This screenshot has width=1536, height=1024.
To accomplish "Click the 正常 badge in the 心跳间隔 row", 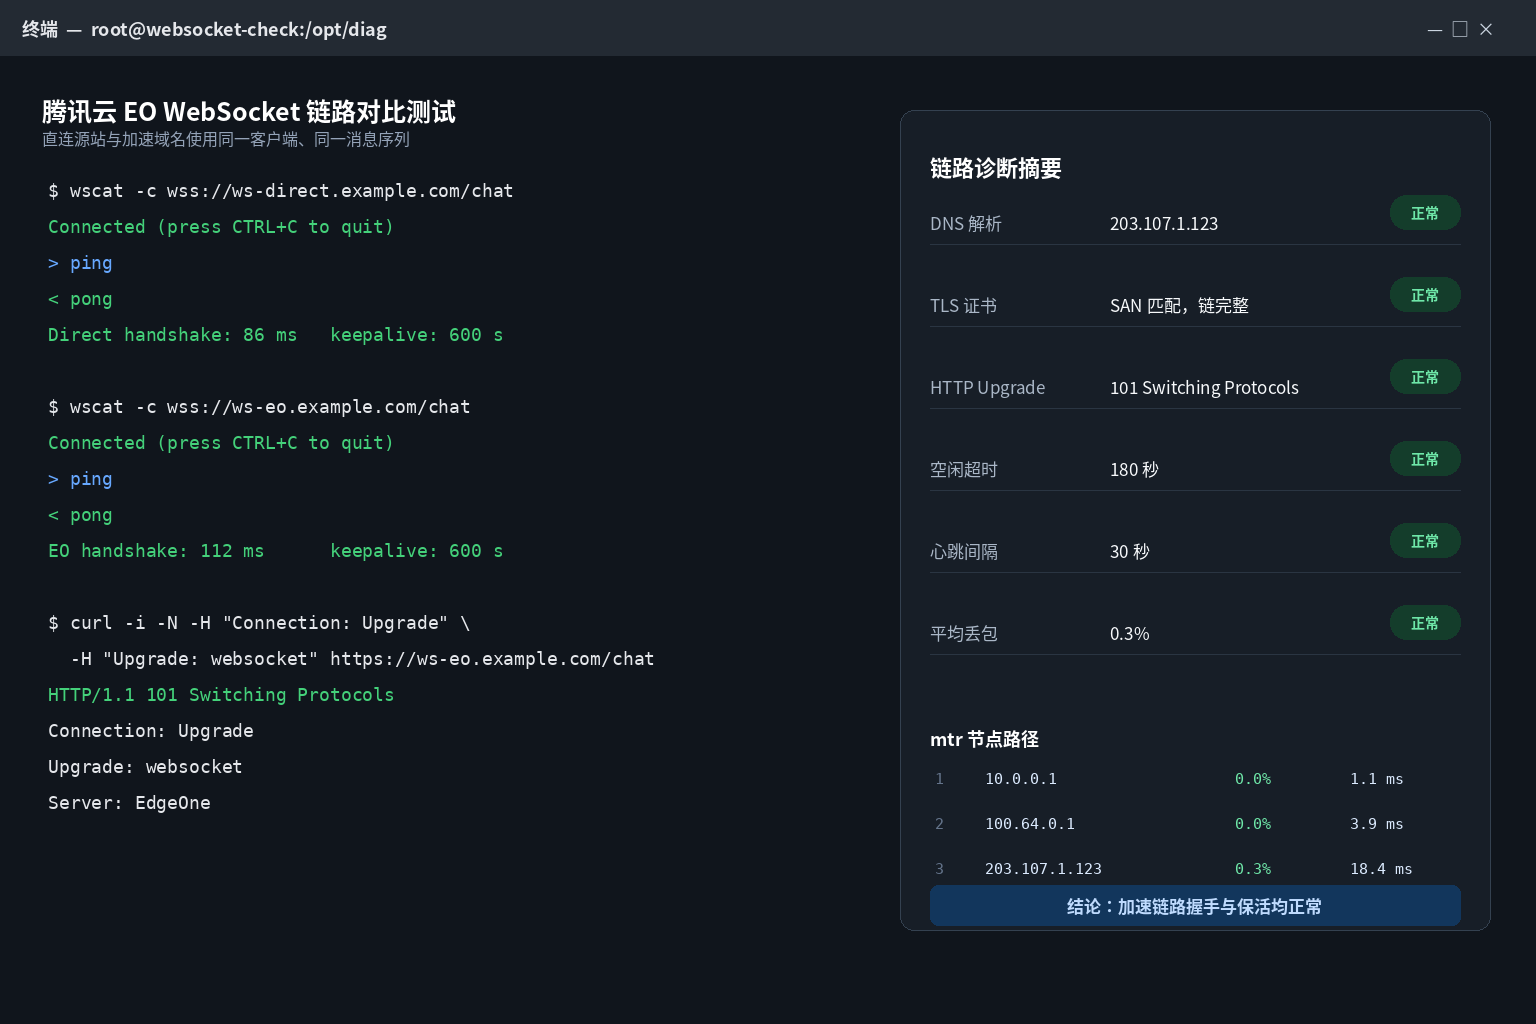I will coord(1425,541).
